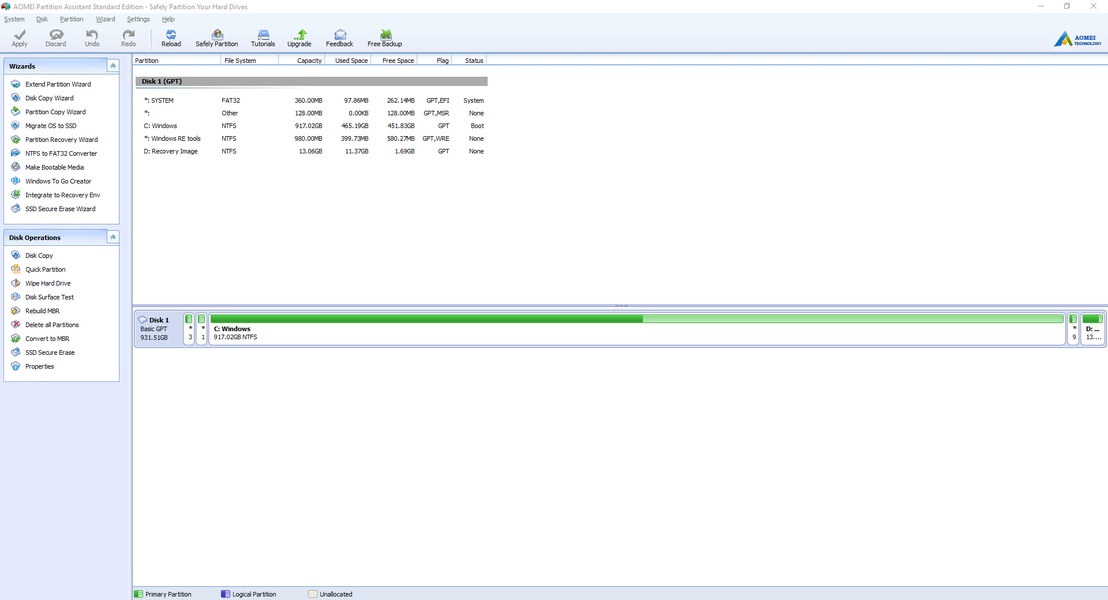Viewport: 1108px width, 600px height.
Task: Open the Help menu
Action: pos(168,19)
